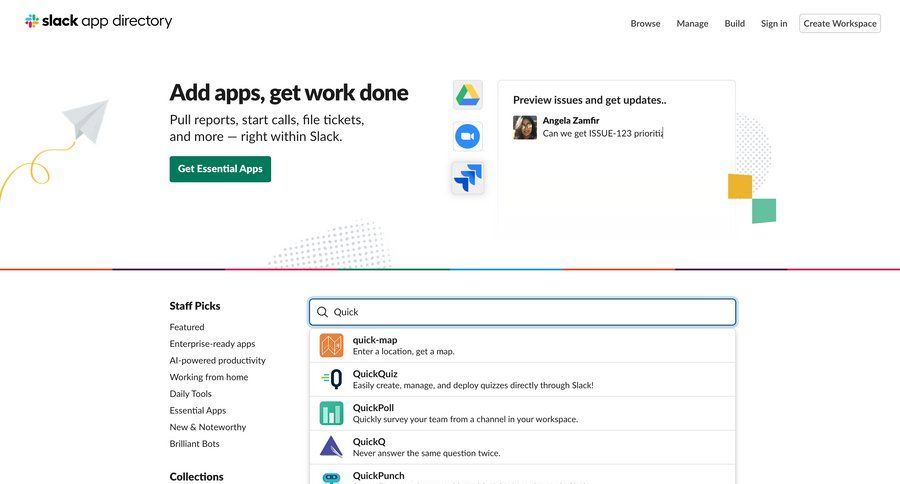
Task: Select the Zoom video camera icon
Action: (468, 136)
